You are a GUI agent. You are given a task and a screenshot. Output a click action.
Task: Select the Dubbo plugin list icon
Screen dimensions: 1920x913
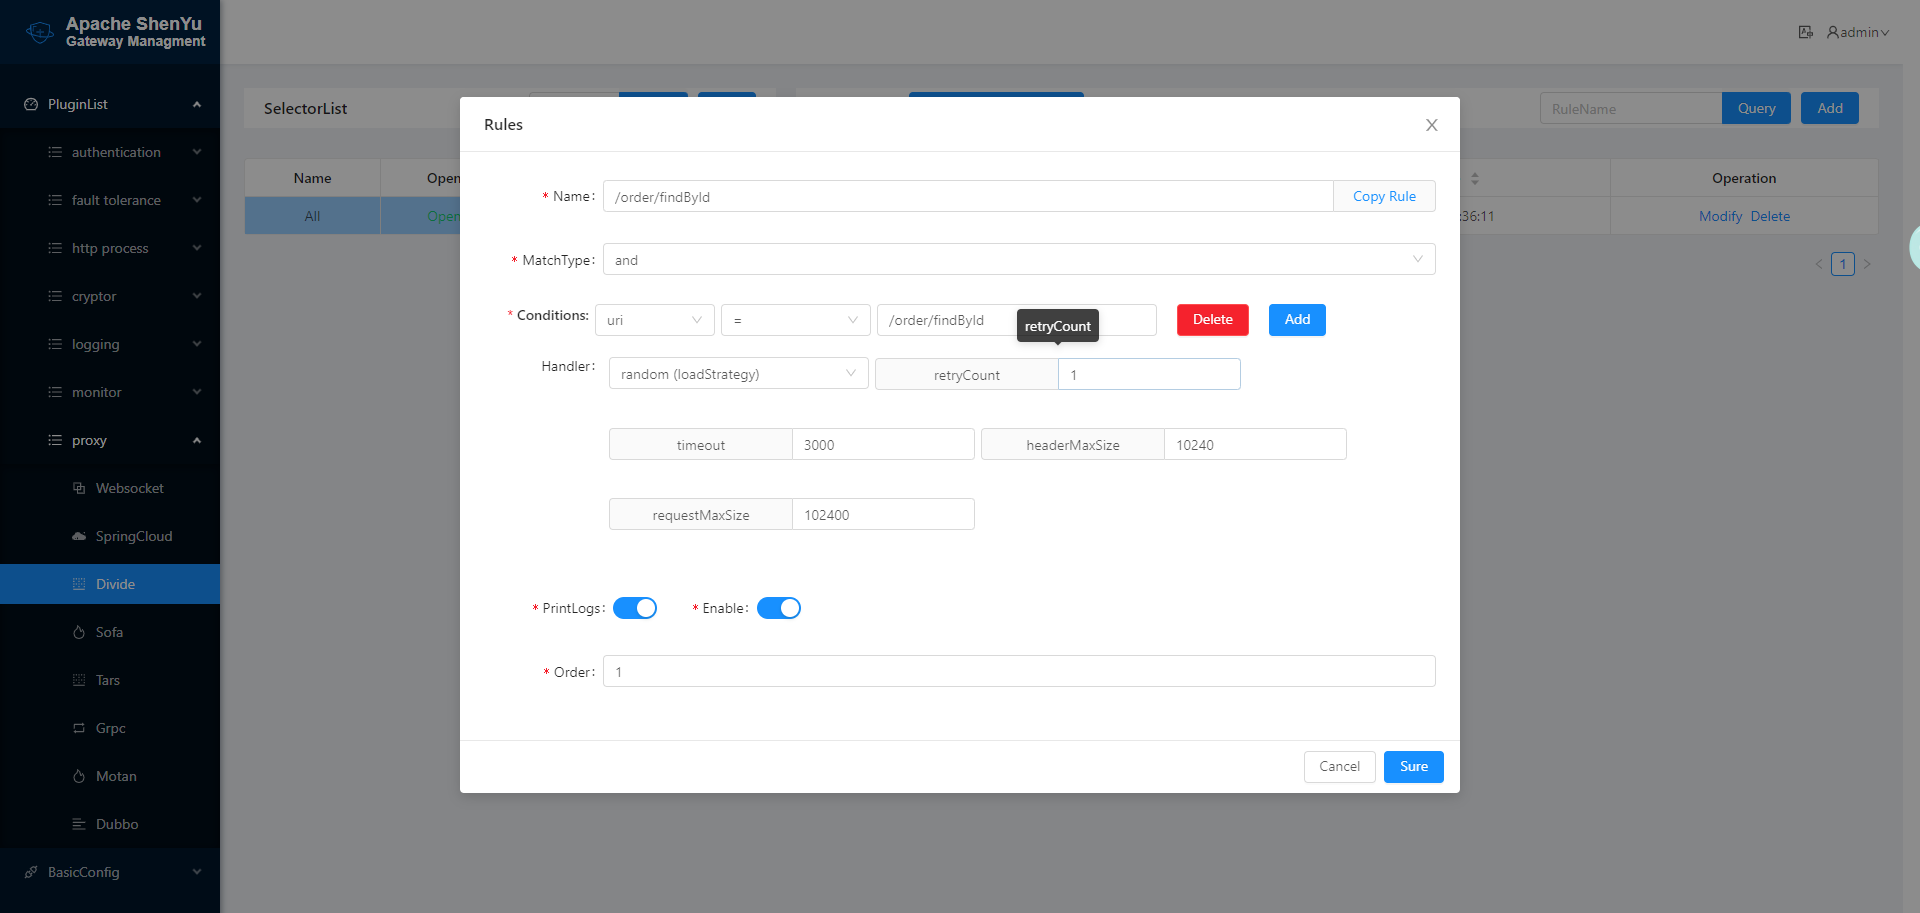pyautogui.click(x=80, y=824)
